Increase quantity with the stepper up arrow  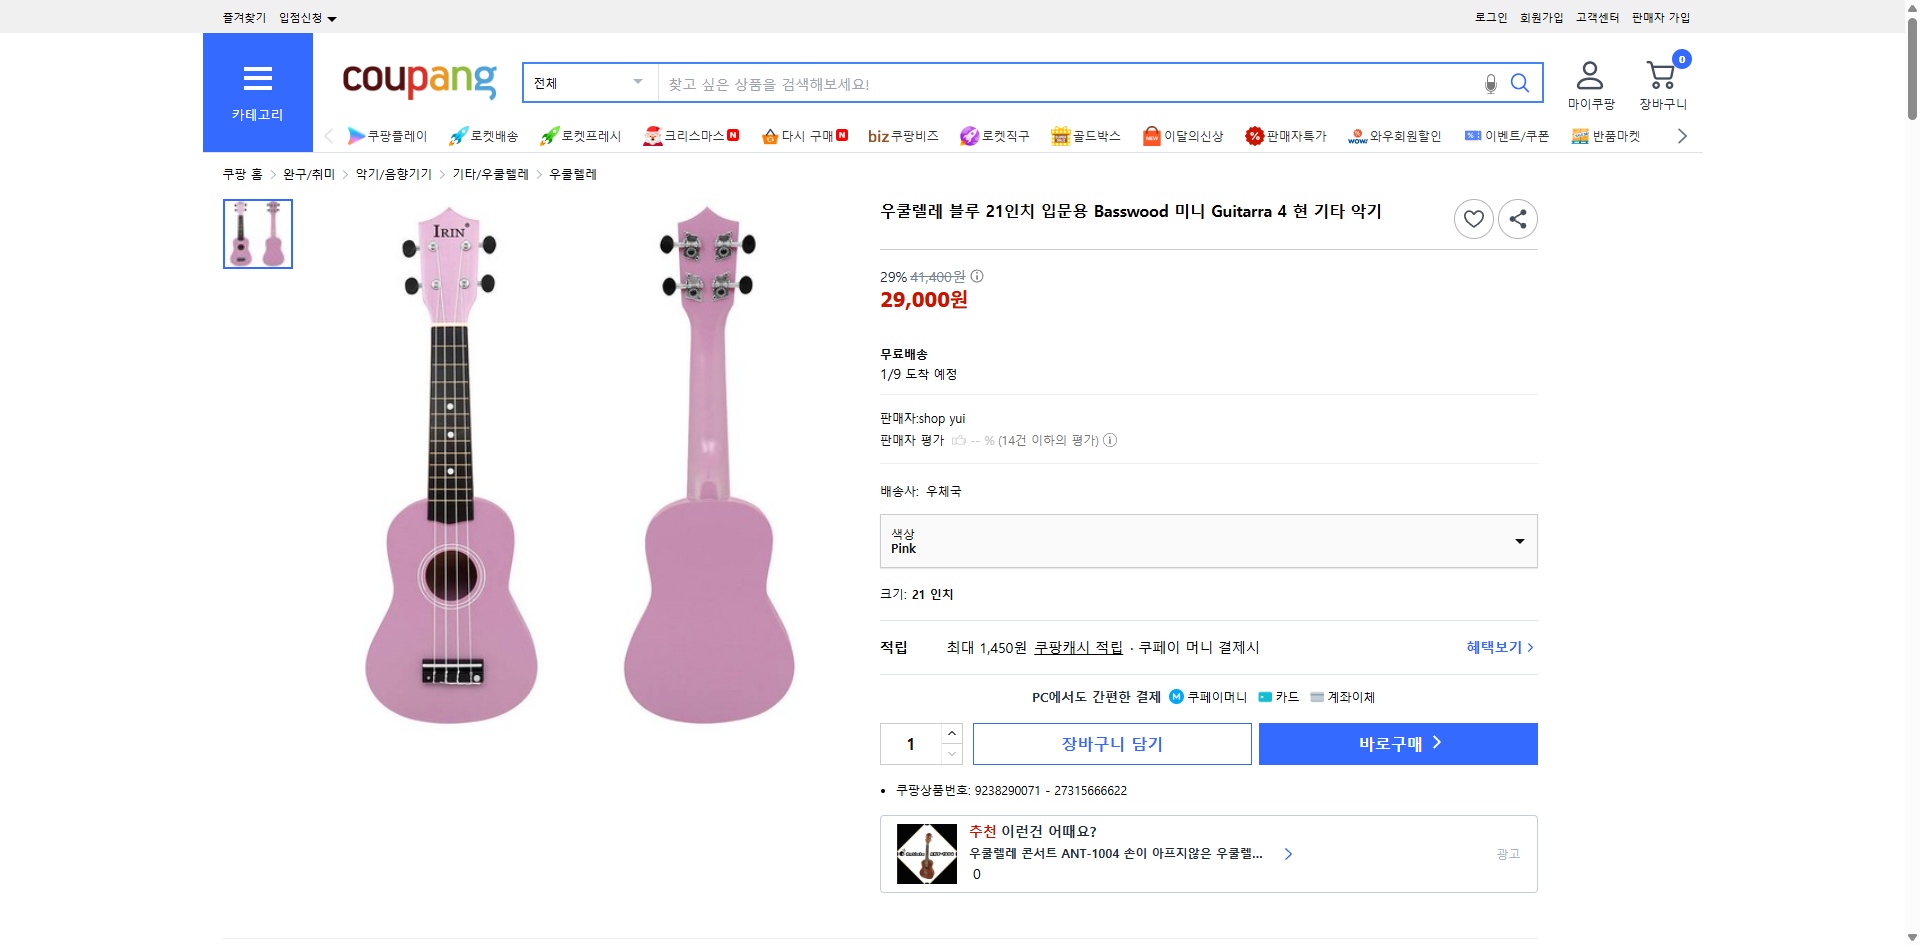pyautogui.click(x=951, y=733)
